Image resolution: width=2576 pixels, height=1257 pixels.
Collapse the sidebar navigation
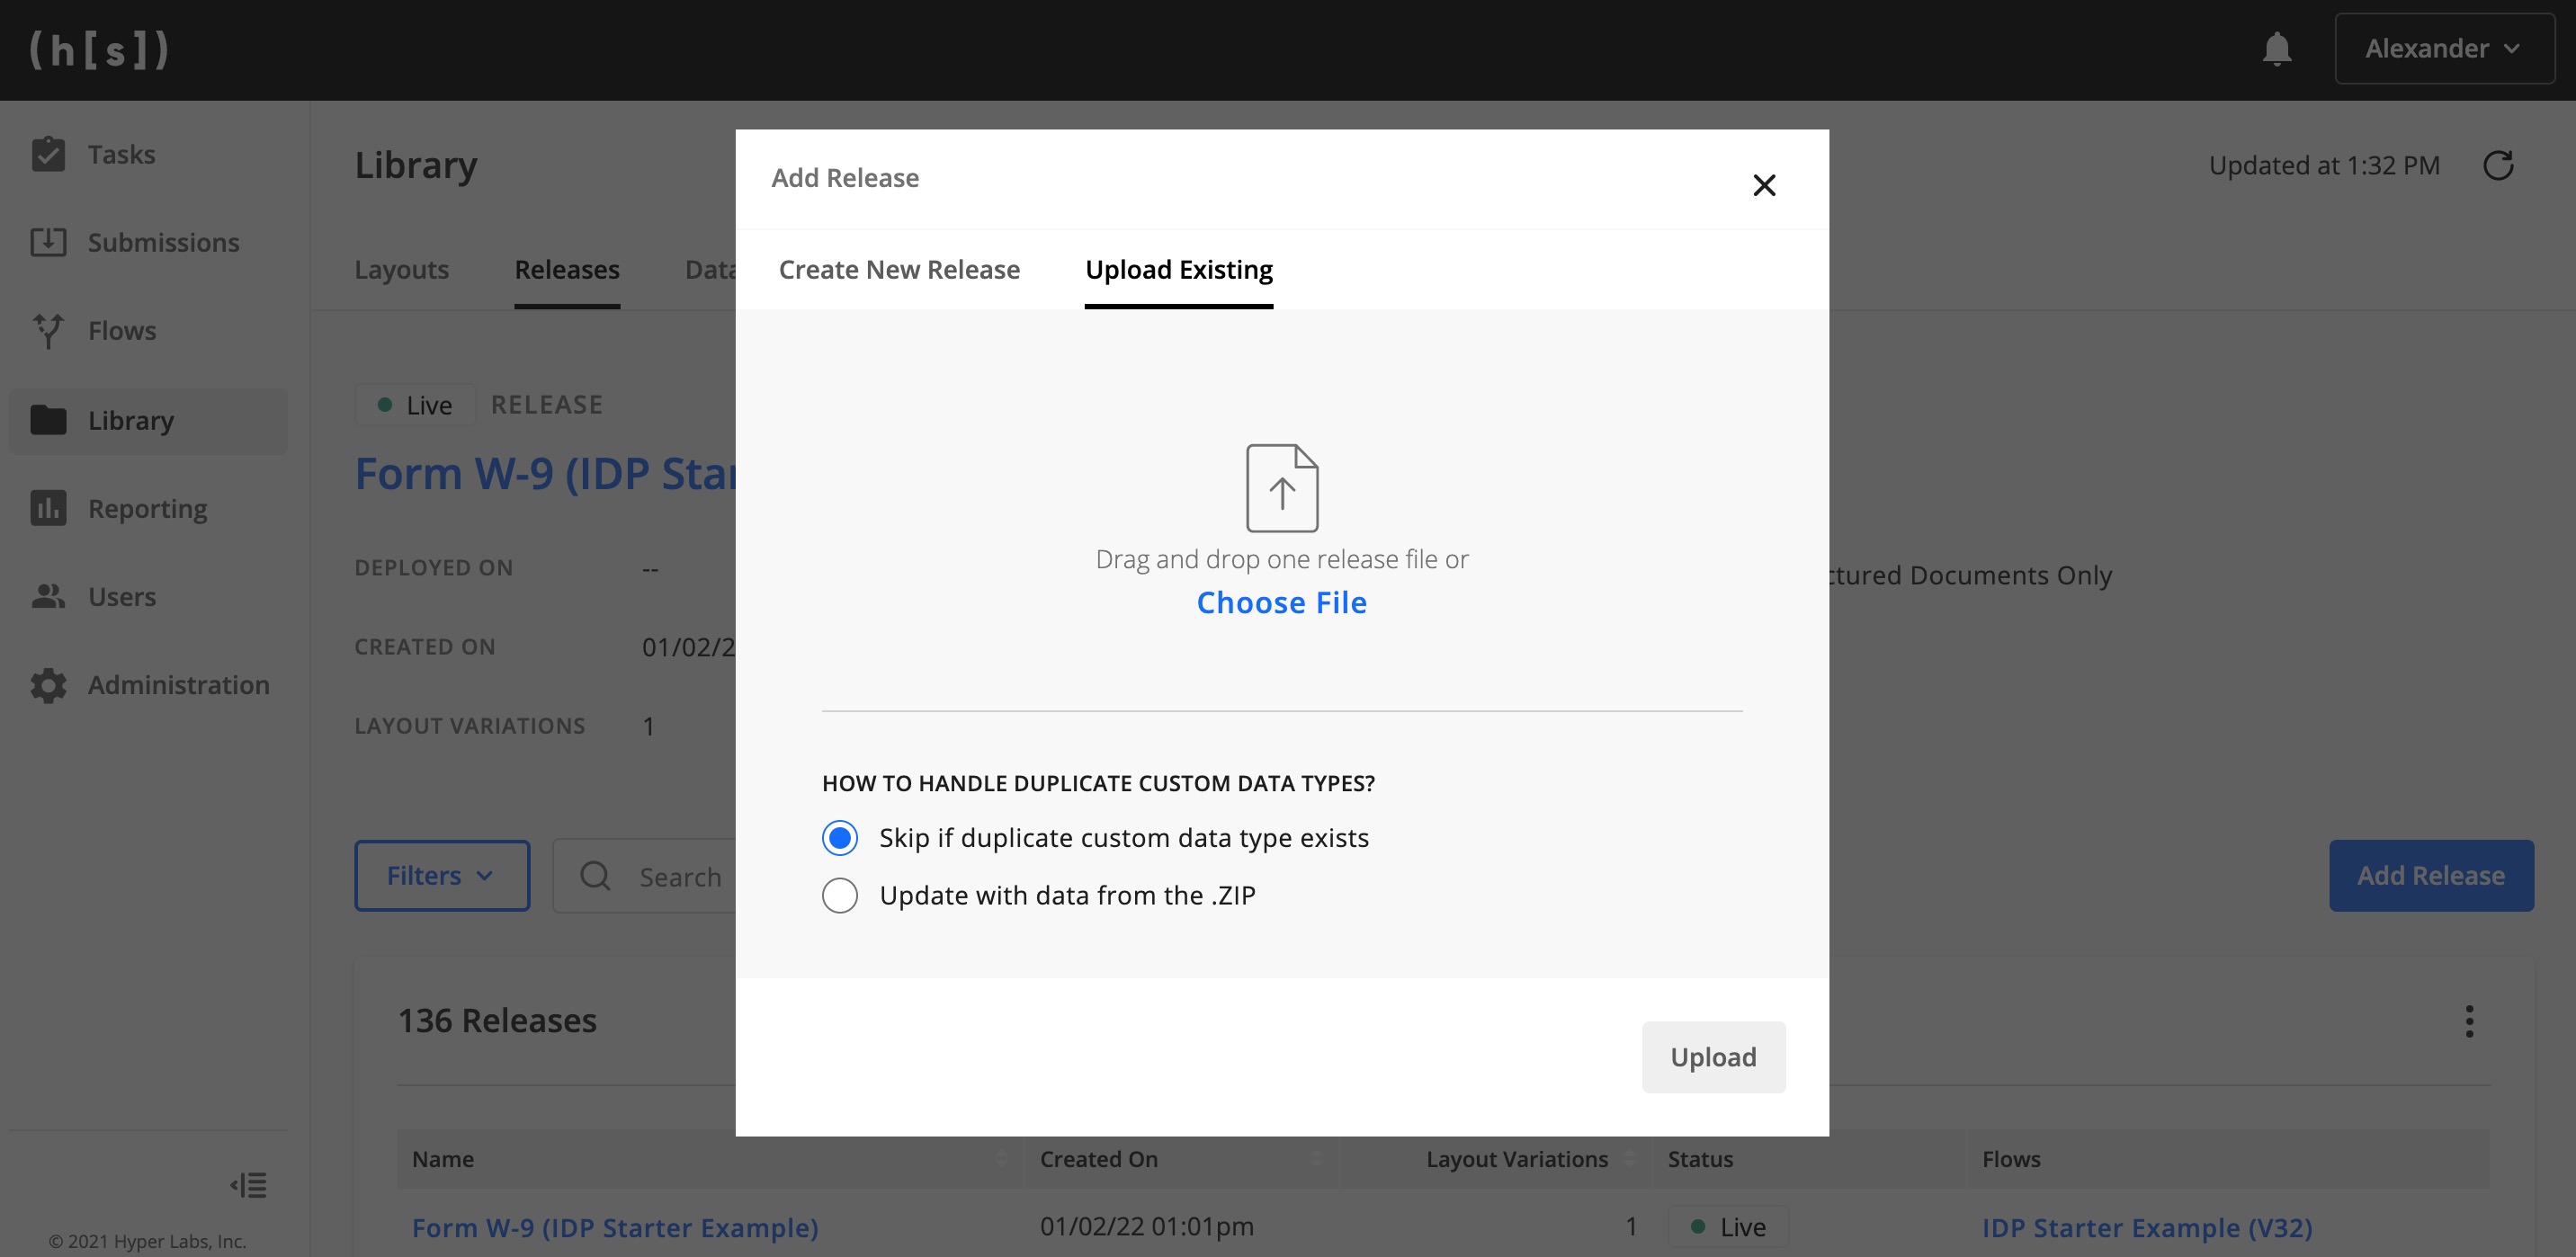[248, 1185]
